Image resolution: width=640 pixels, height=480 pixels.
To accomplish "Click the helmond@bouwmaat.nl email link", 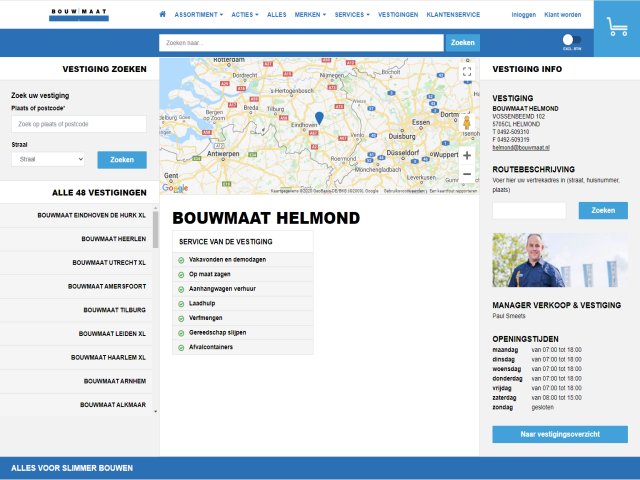I will pos(519,147).
